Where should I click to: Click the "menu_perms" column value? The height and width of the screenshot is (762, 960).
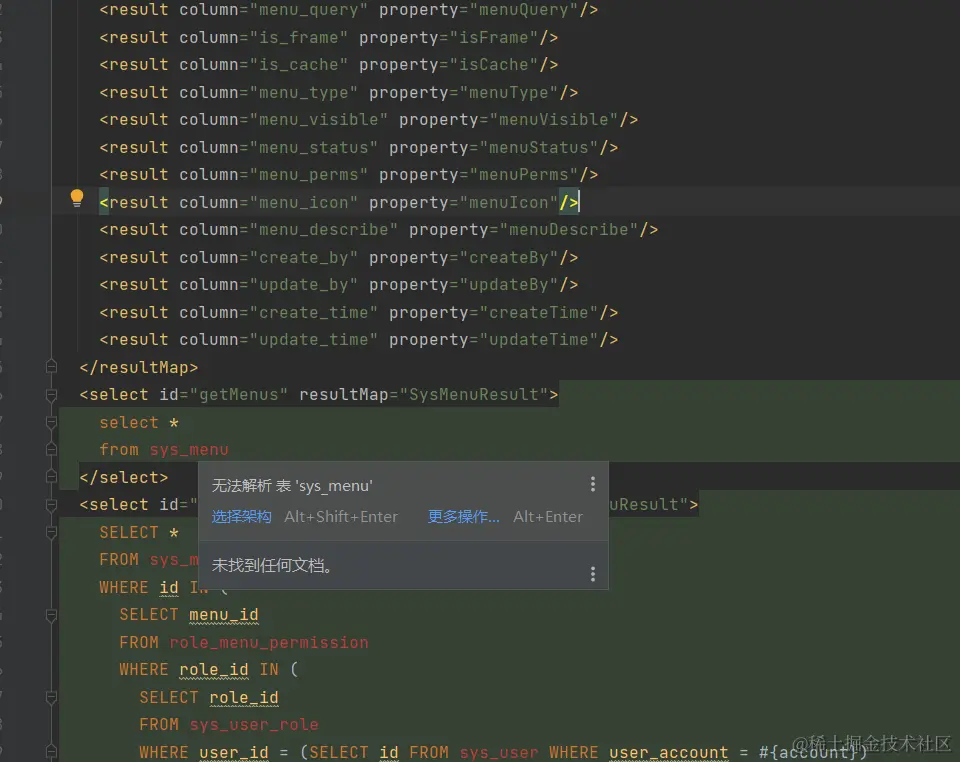[x=309, y=174]
